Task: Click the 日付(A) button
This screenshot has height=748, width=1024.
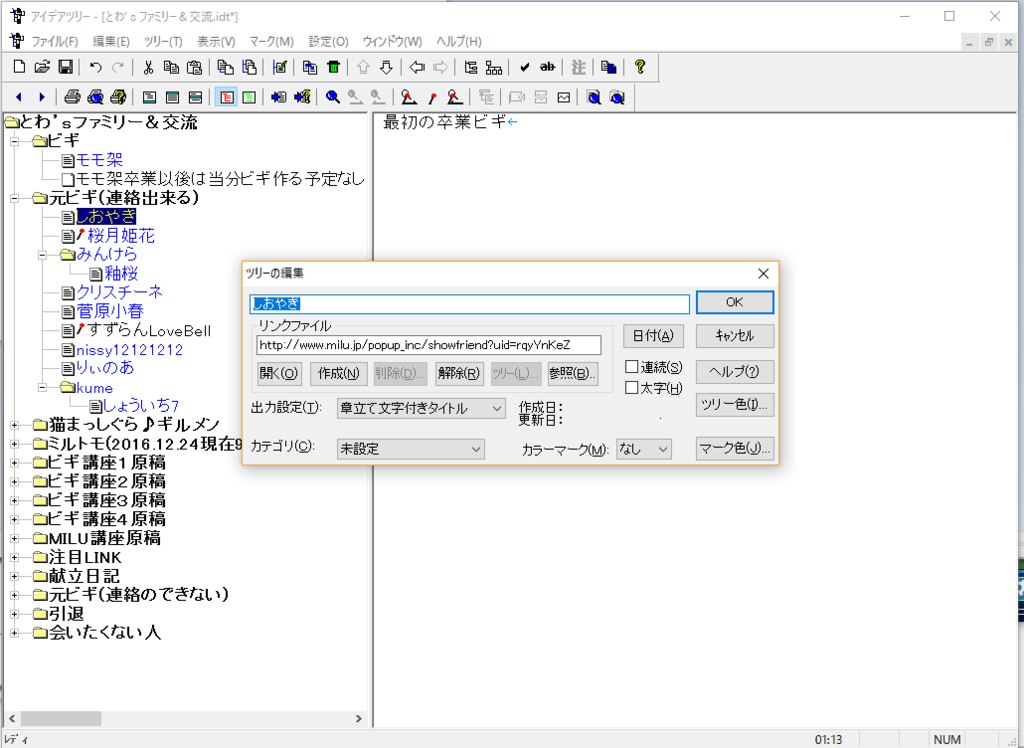Action: coord(653,336)
